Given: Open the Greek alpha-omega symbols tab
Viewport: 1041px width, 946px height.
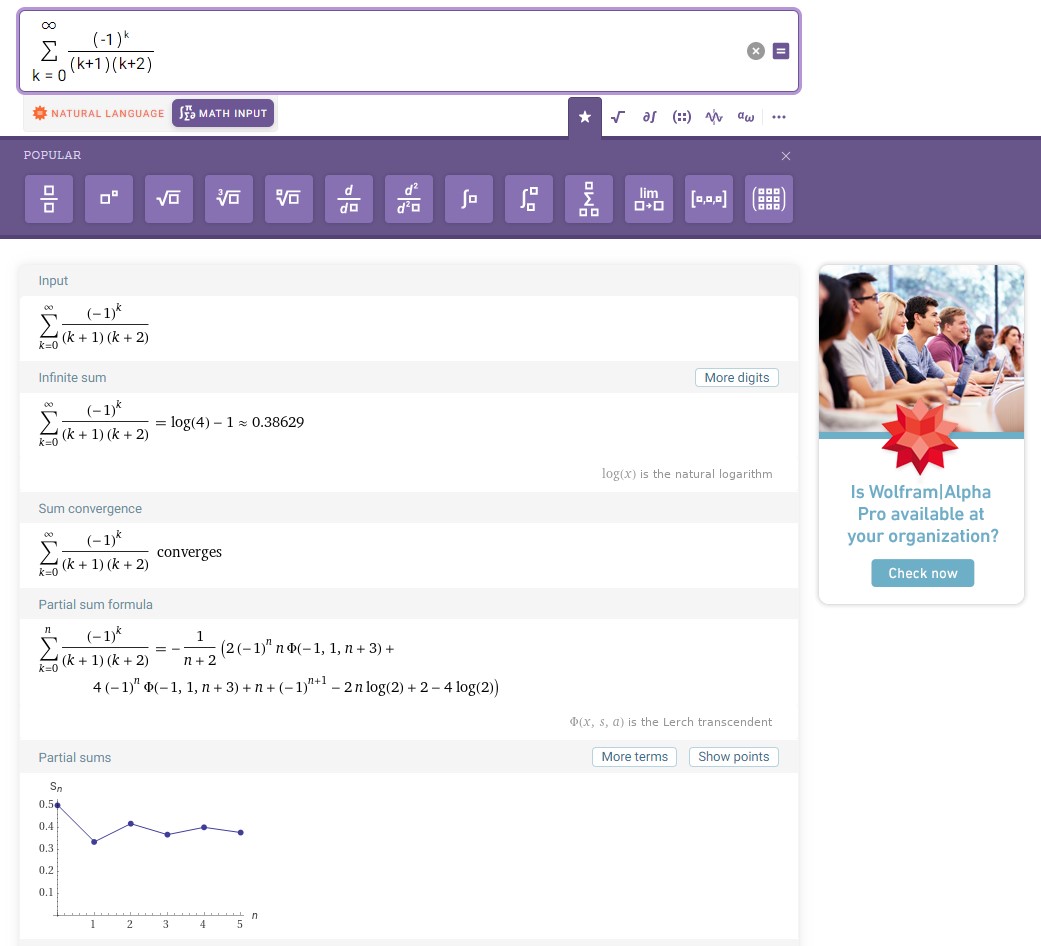Looking at the screenshot, I should point(746,117).
